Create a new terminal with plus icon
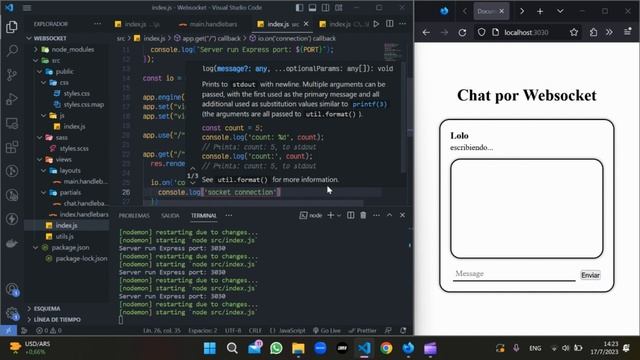Viewport: 640px width, 360px height. (331, 215)
